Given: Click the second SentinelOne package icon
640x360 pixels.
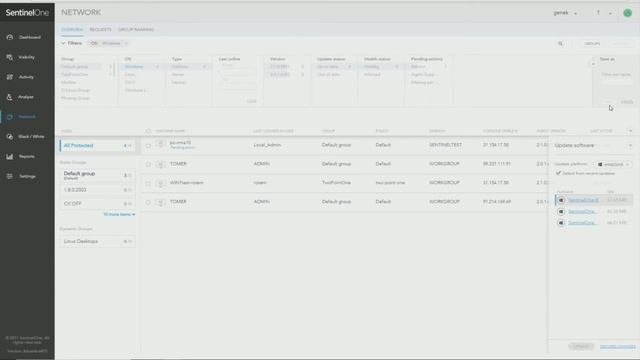Looking at the screenshot, I should pyautogui.click(x=561, y=211).
